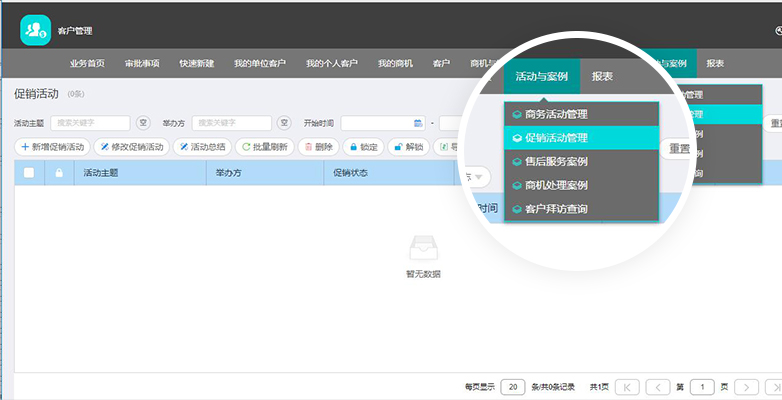Click the 客户管理 teal app logo icon
The width and height of the screenshot is (782, 400).
(x=35, y=30)
